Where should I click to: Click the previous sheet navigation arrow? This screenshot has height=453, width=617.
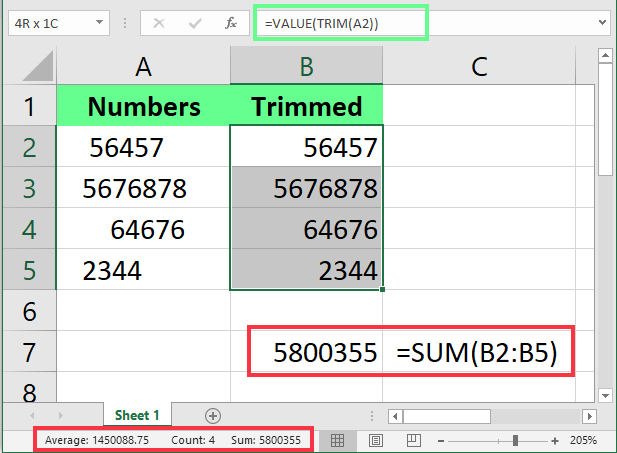pos(32,415)
